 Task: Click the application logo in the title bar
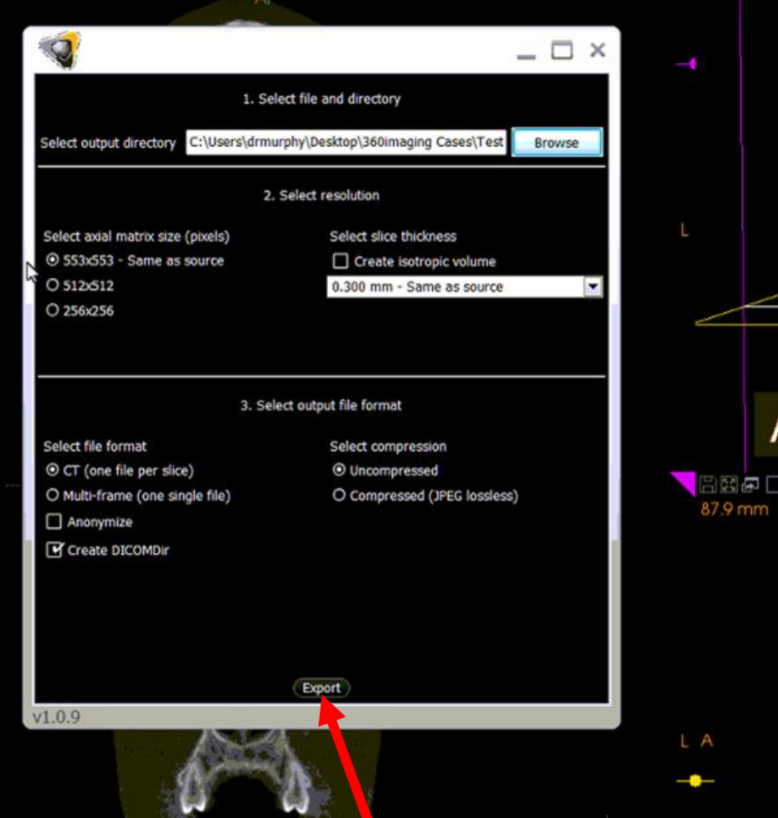(60, 50)
